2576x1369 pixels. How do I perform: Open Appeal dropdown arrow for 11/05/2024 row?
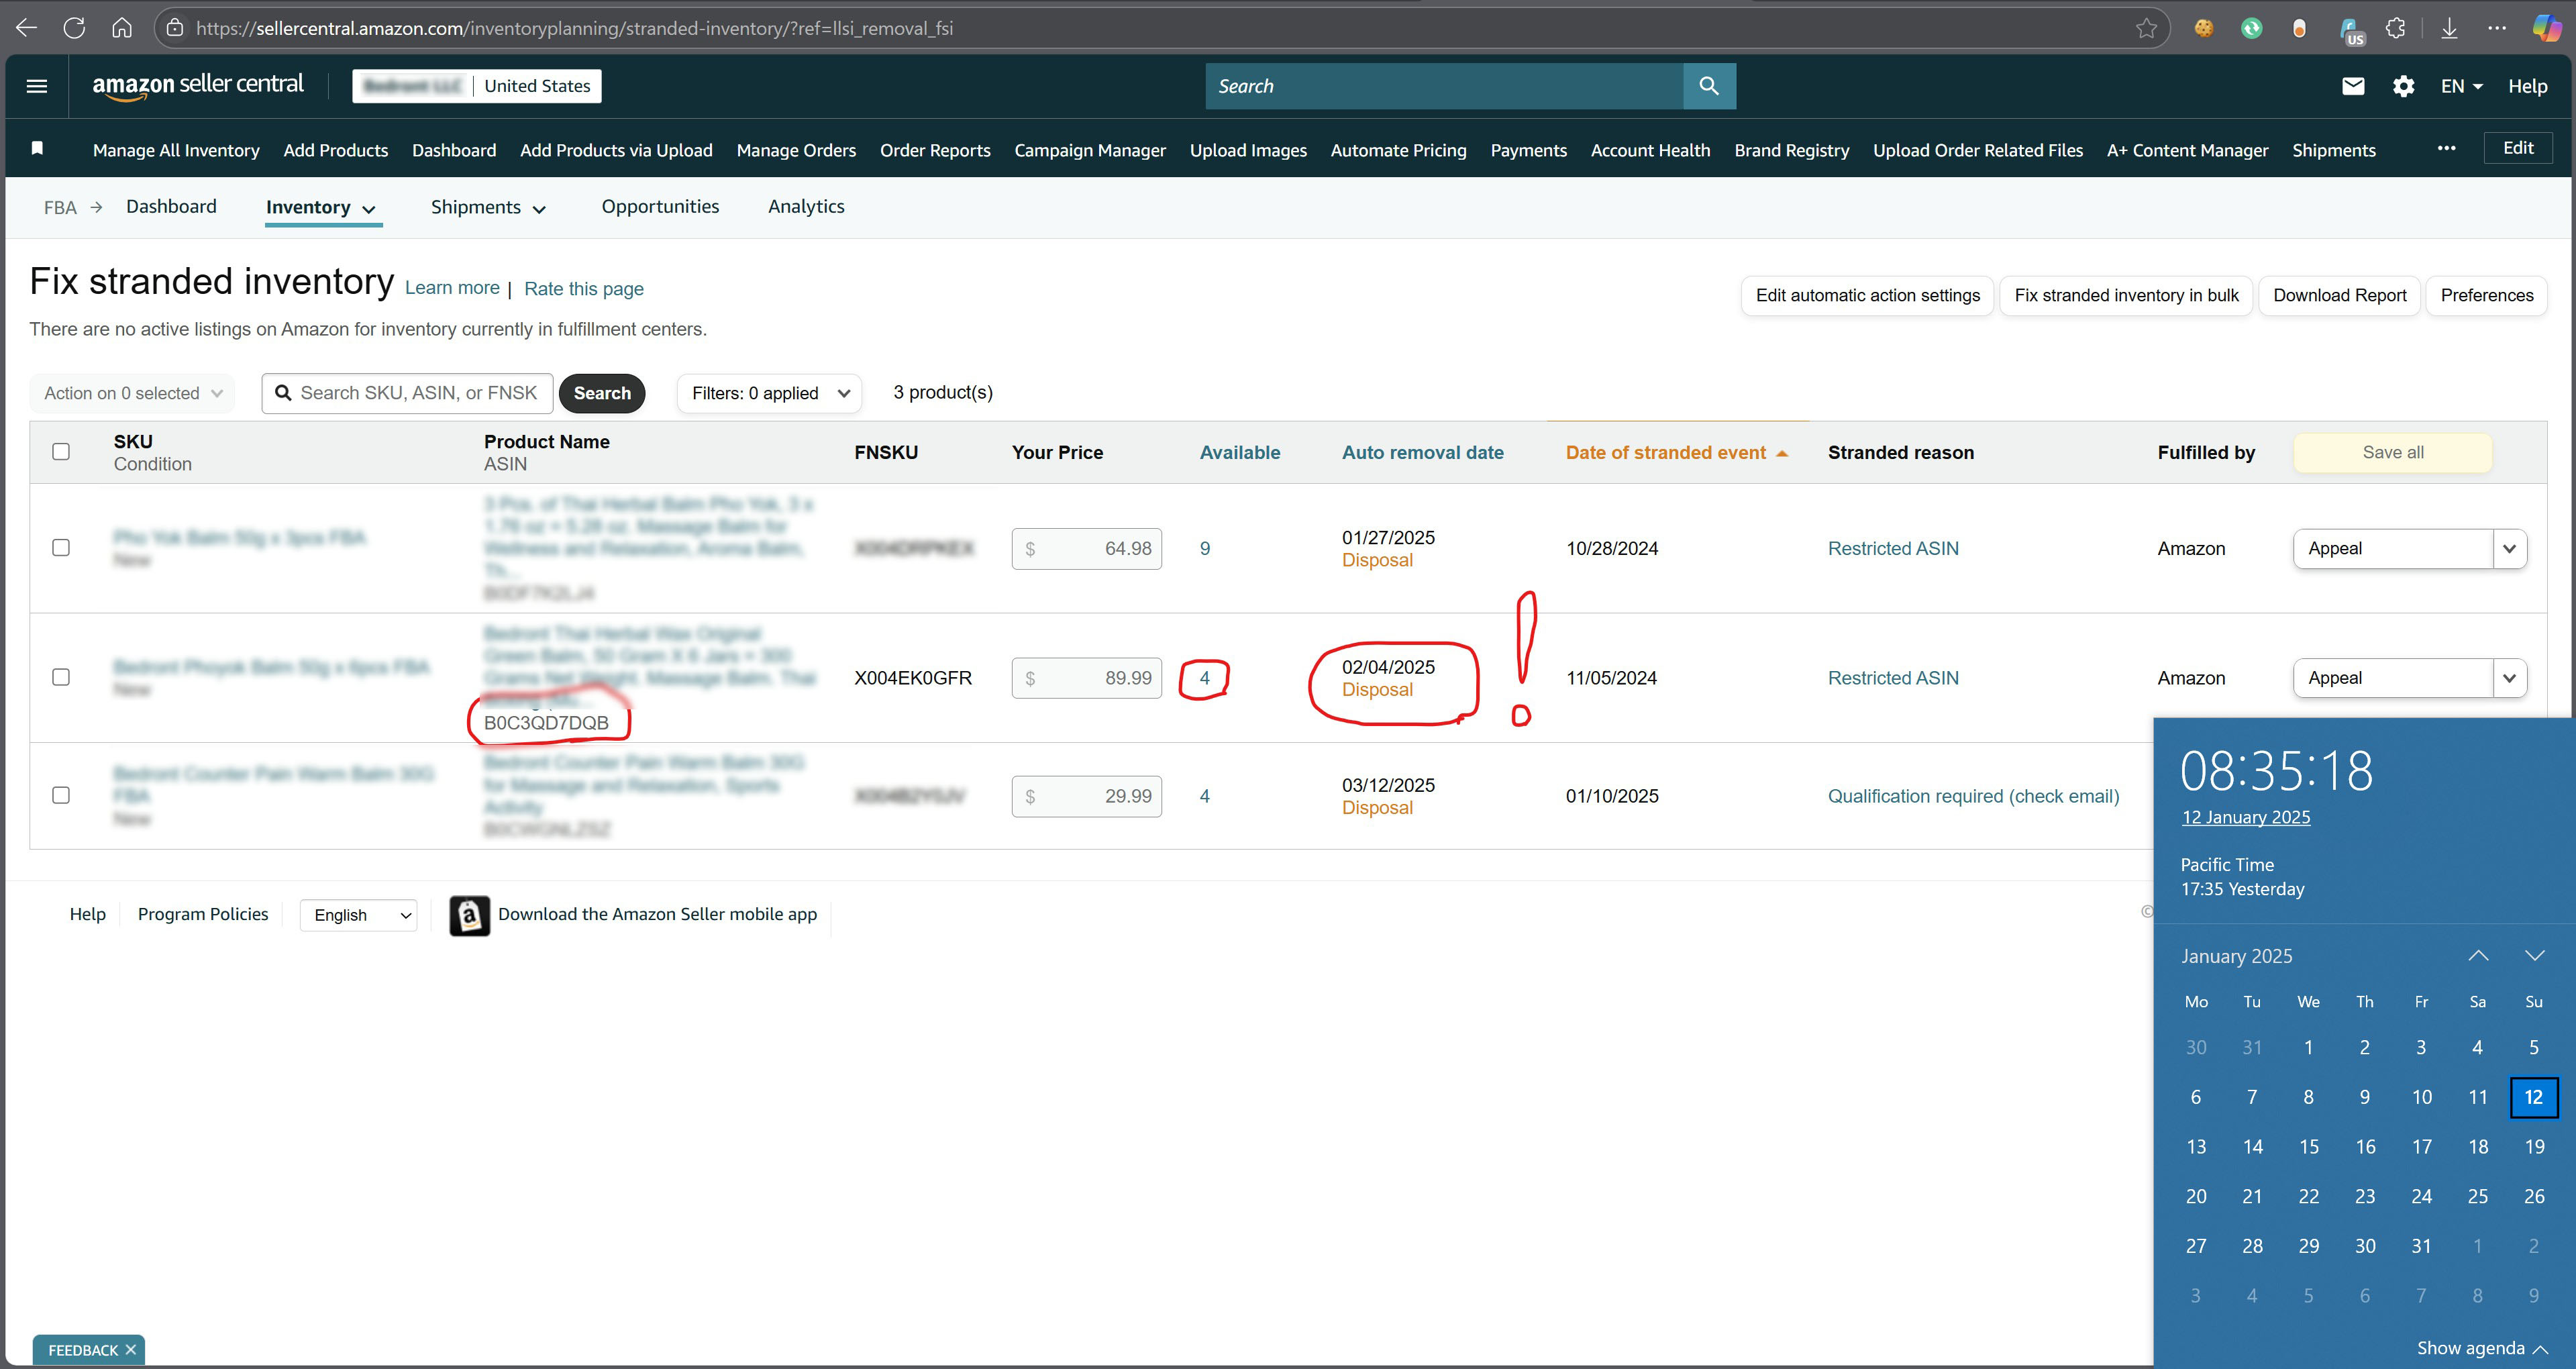click(x=2509, y=678)
